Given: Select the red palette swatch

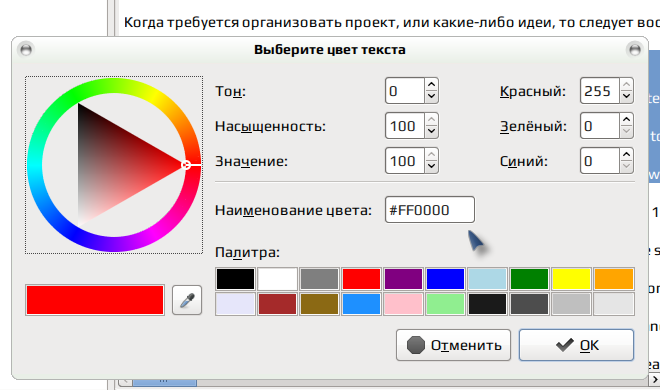Looking at the screenshot, I should (361, 279).
